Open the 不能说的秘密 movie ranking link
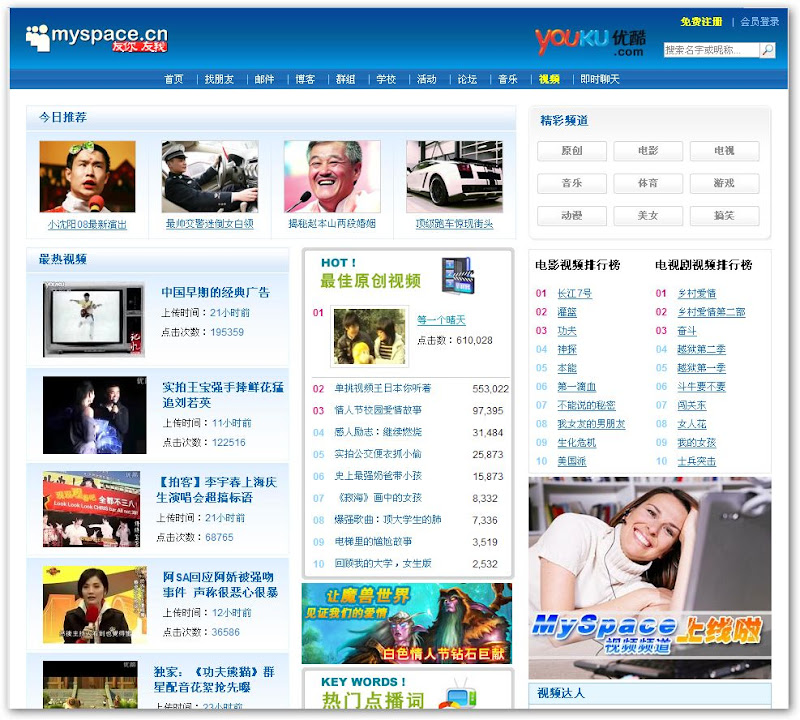The width and height of the screenshot is (800, 720). (586, 405)
